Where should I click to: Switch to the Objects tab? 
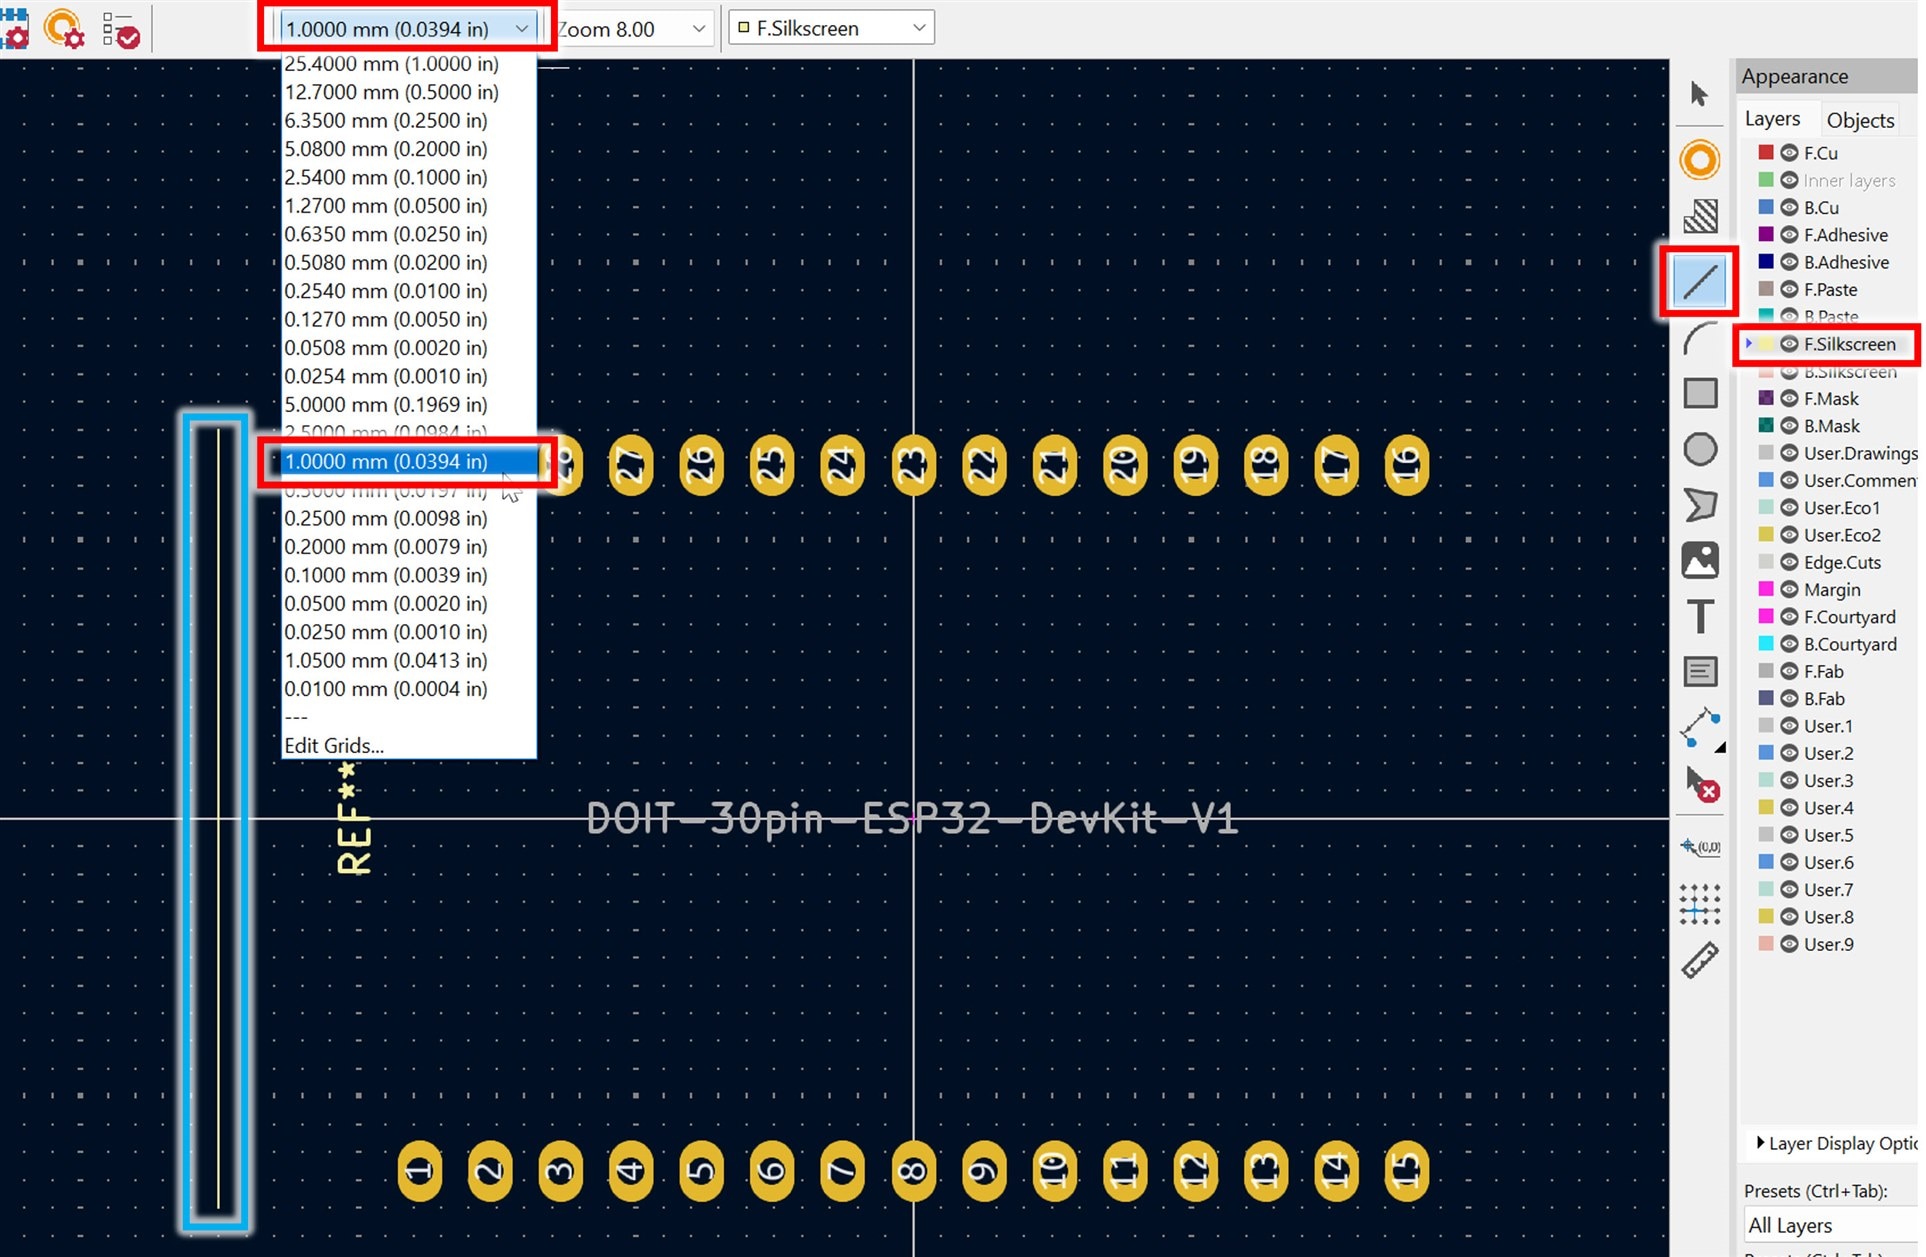click(x=1859, y=120)
